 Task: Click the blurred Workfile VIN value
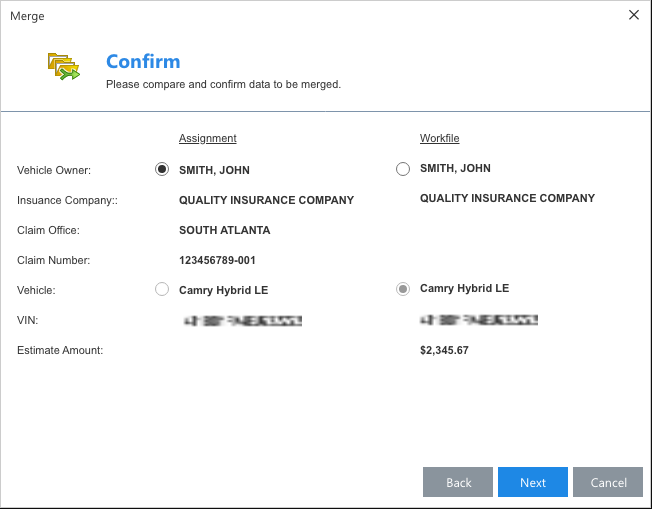[x=479, y=320]
